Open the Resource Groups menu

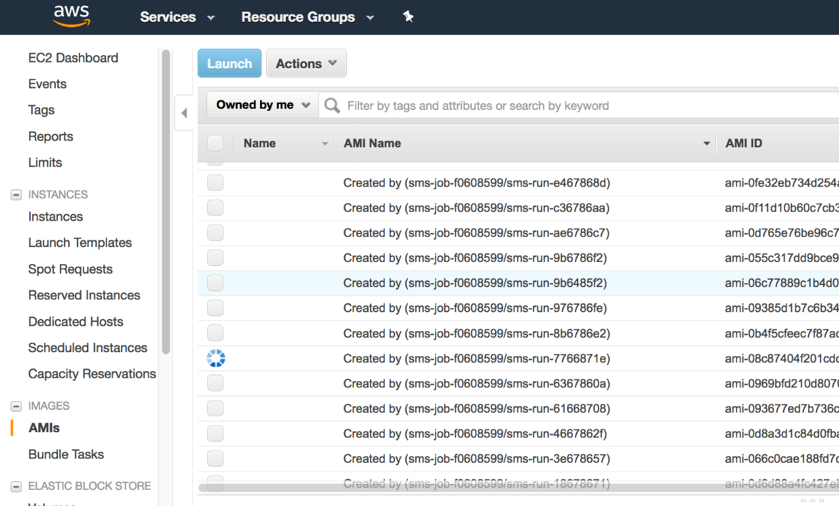pos(307,17)
